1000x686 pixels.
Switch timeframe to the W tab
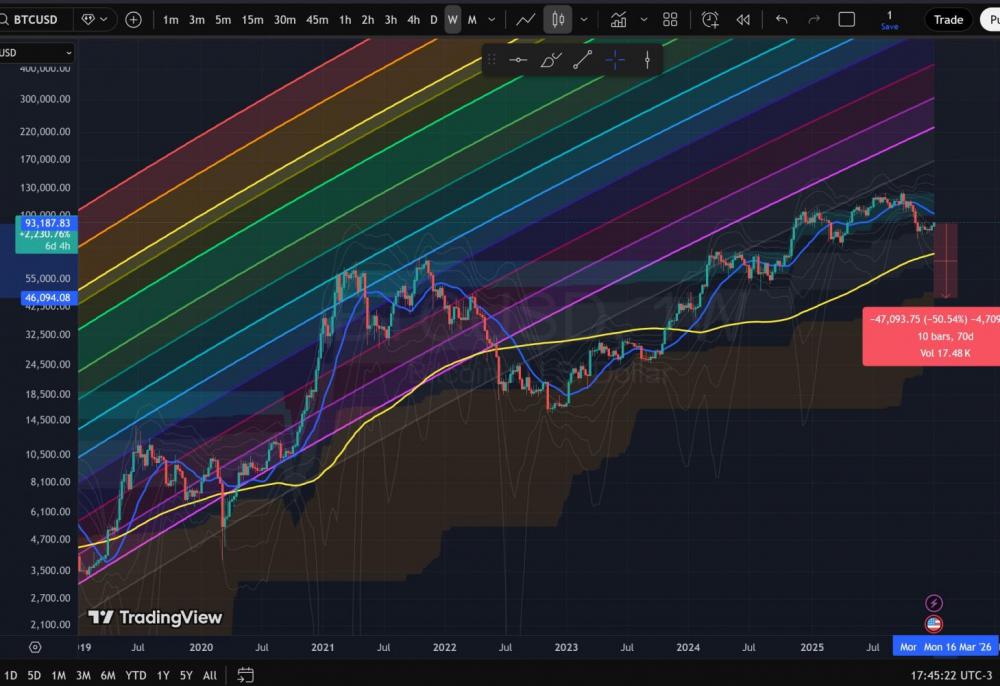pos(454,19)
